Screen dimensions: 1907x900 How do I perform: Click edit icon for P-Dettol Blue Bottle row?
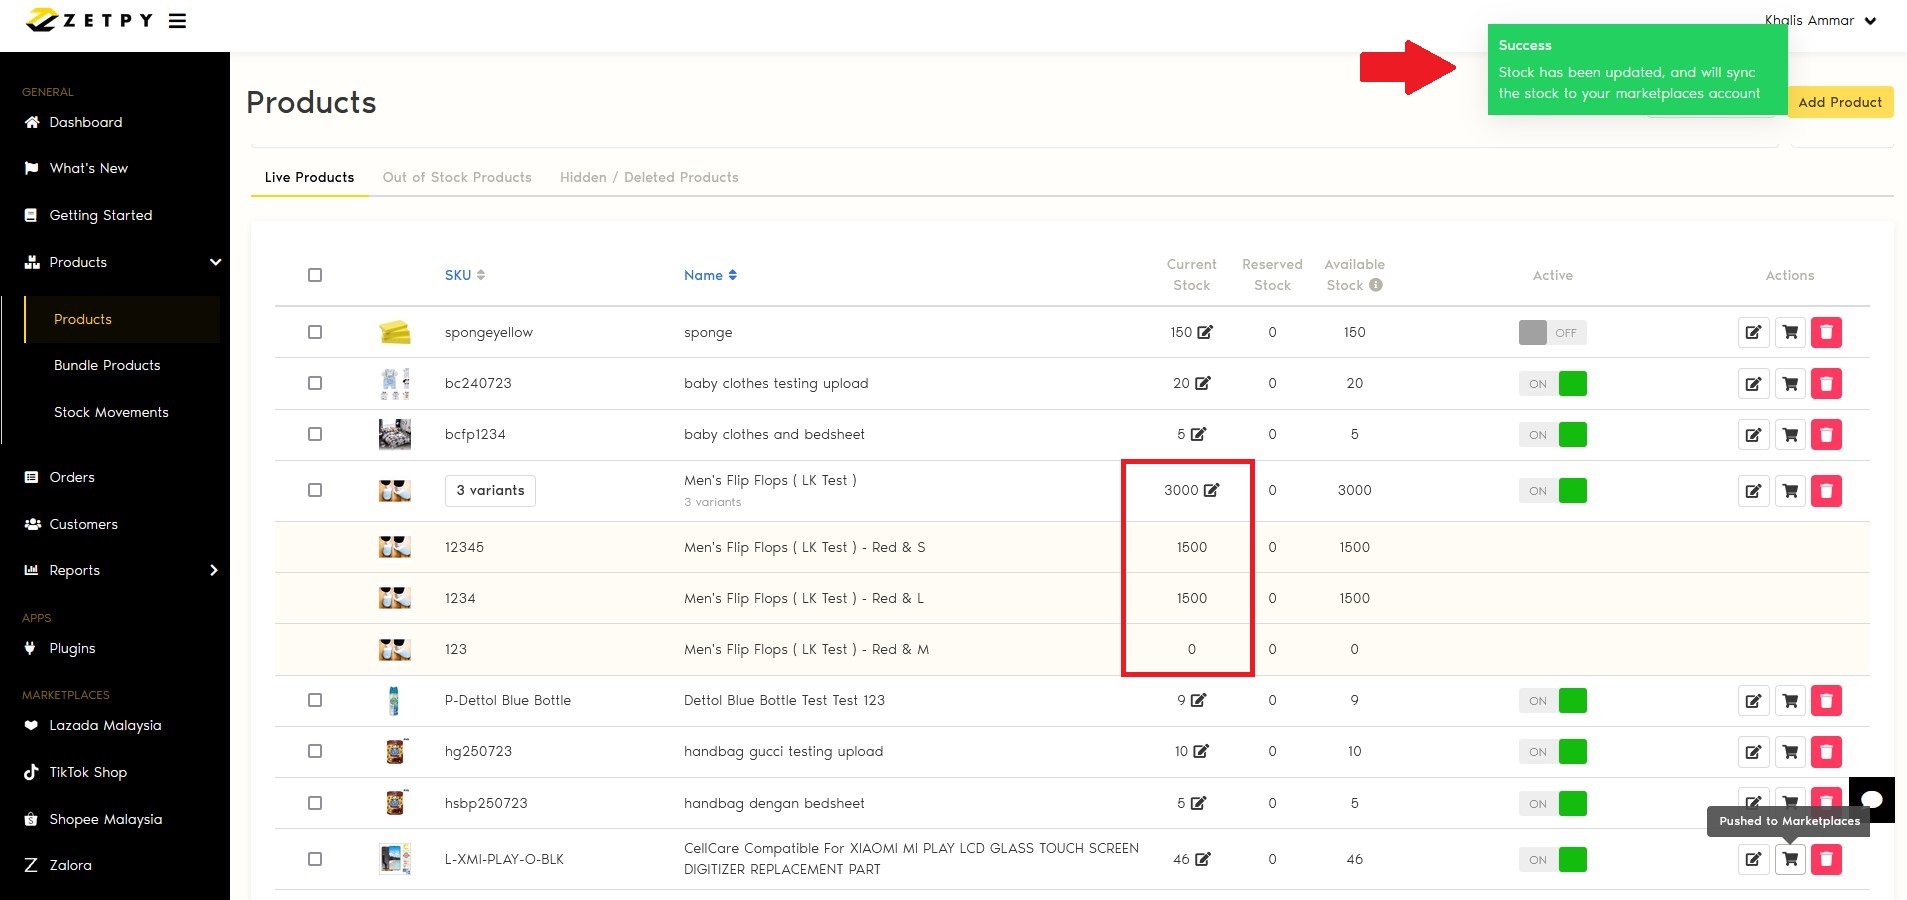pyautogui.click(x=1753, y=701)
